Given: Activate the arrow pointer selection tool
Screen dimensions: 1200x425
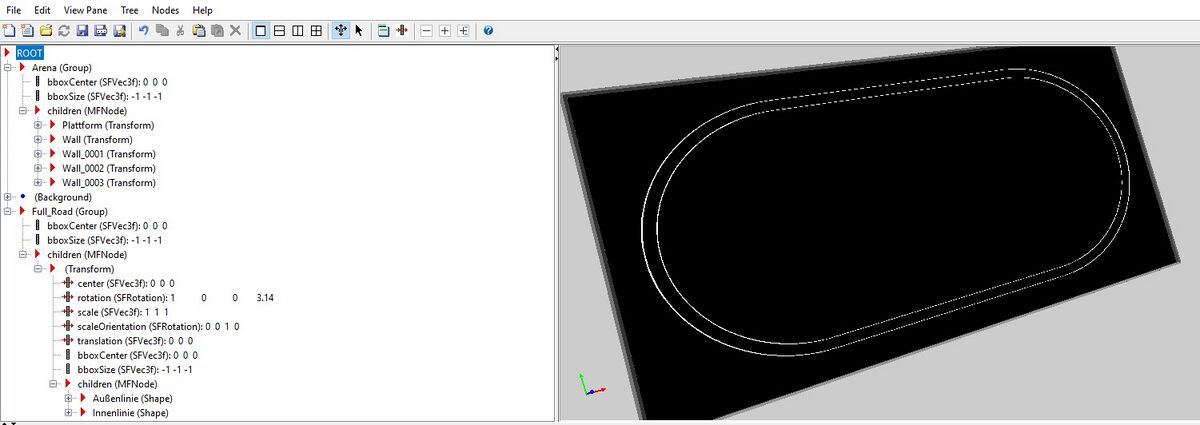Looking at the screenshot, I should tap(358, 31).
